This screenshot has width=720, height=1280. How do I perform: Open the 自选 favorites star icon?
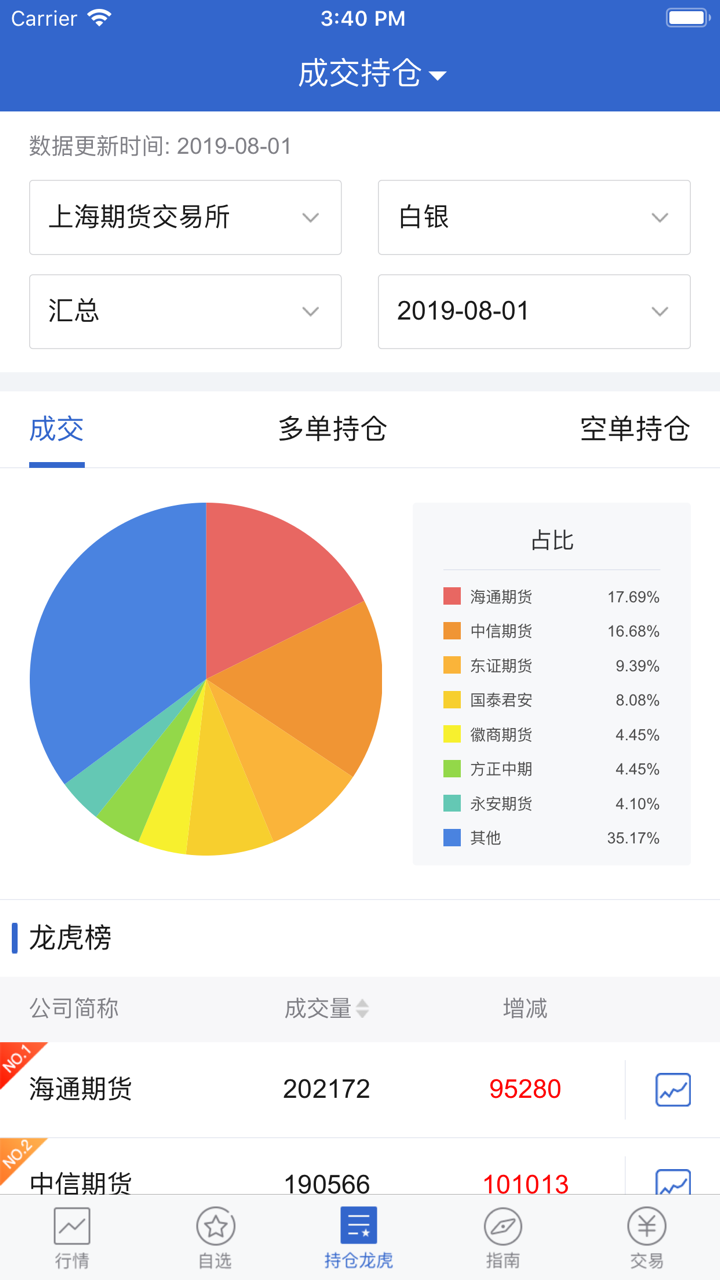pos(216,1226)
